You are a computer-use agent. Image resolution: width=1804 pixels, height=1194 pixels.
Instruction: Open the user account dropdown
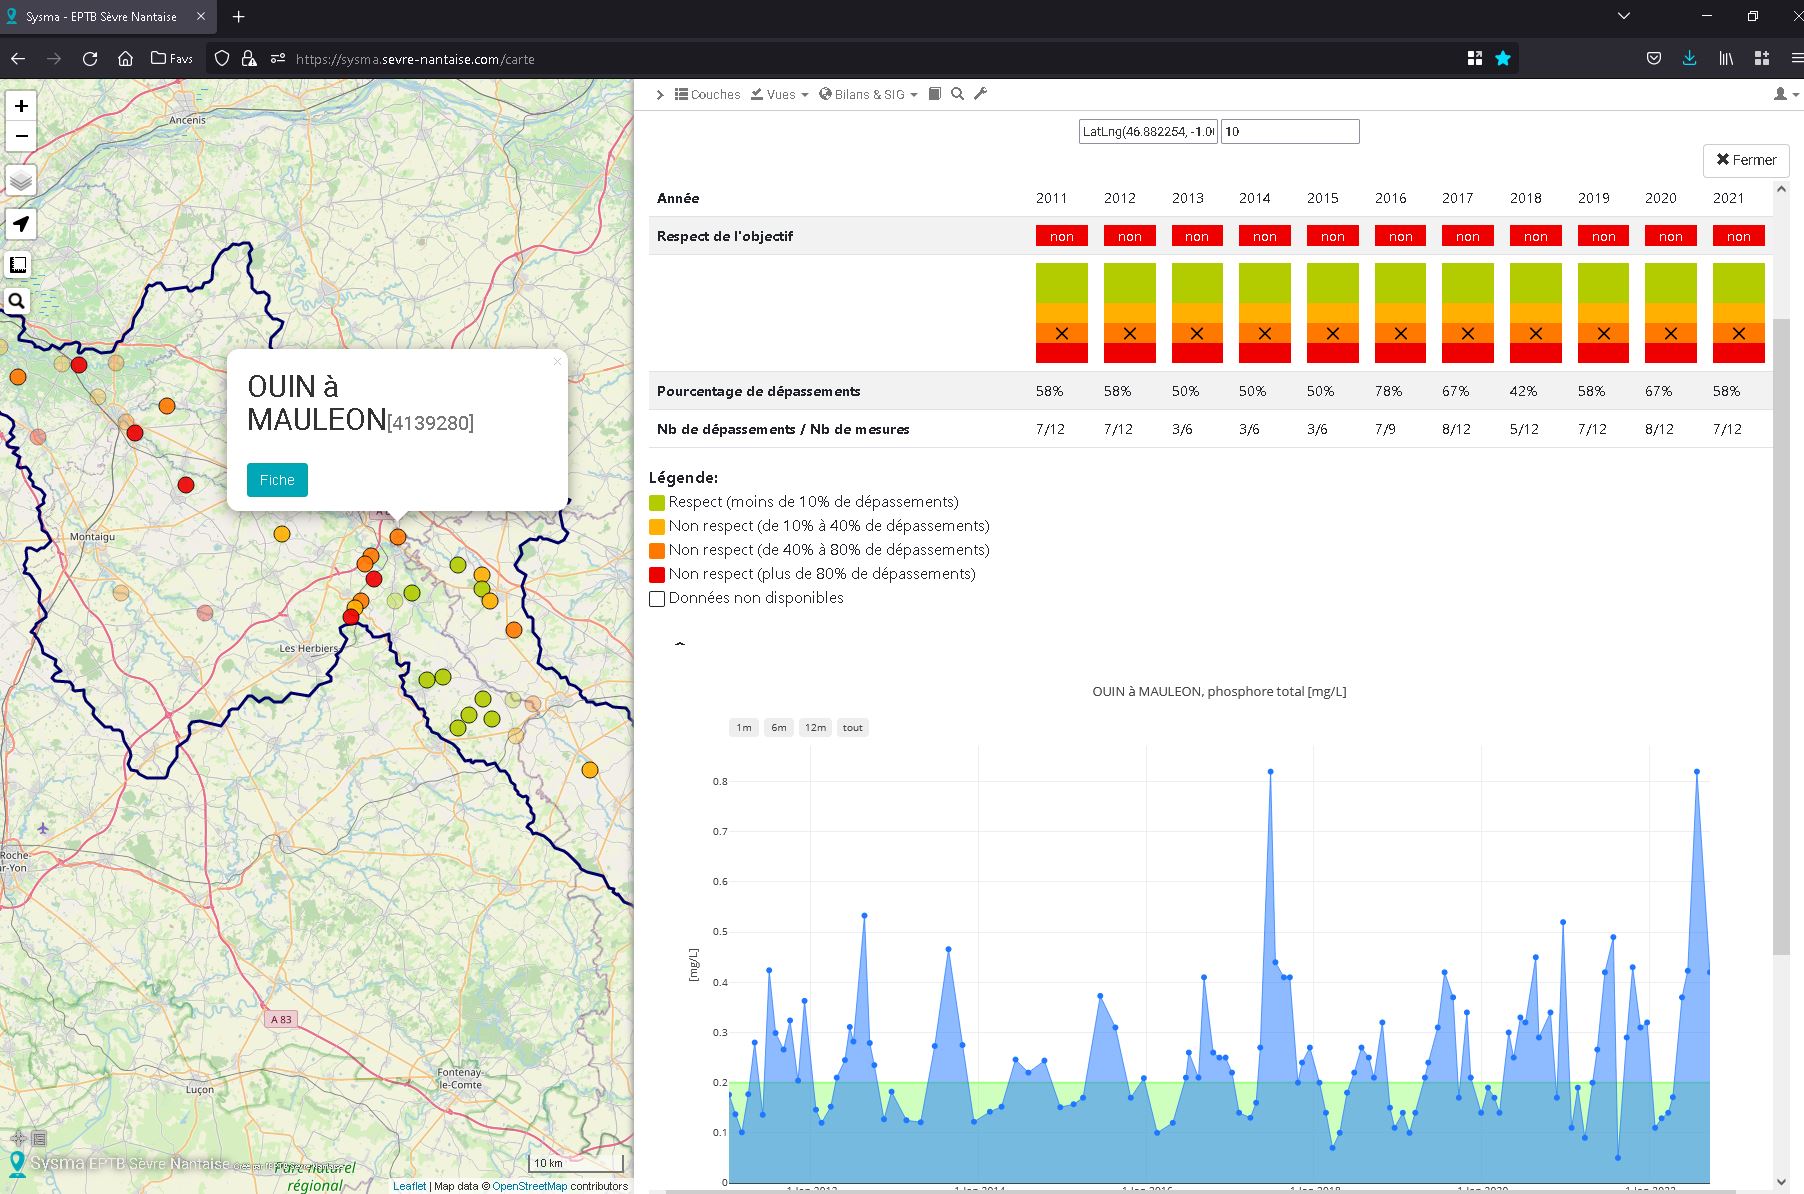[1785, 94]
